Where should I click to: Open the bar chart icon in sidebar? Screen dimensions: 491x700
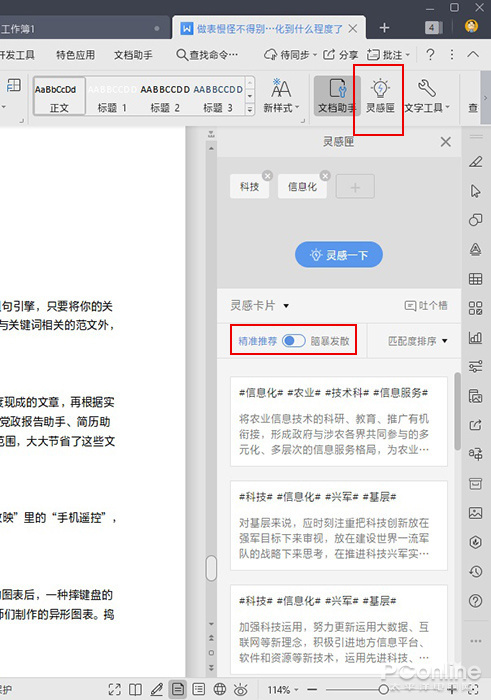[475, 338]
